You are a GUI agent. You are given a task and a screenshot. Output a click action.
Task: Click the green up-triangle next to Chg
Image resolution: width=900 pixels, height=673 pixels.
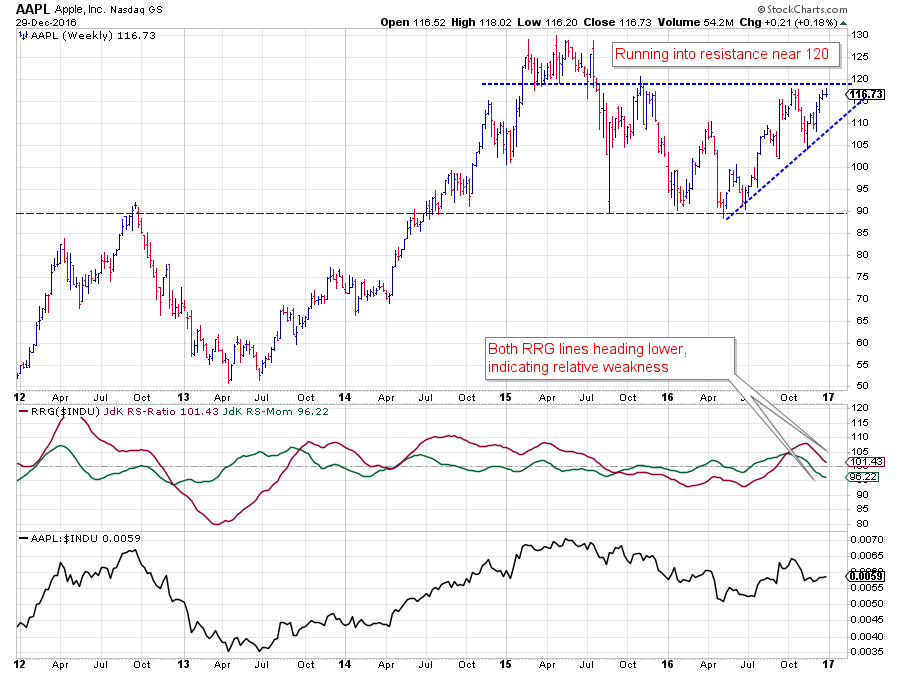pyautogui.click(x=845, y=21)
